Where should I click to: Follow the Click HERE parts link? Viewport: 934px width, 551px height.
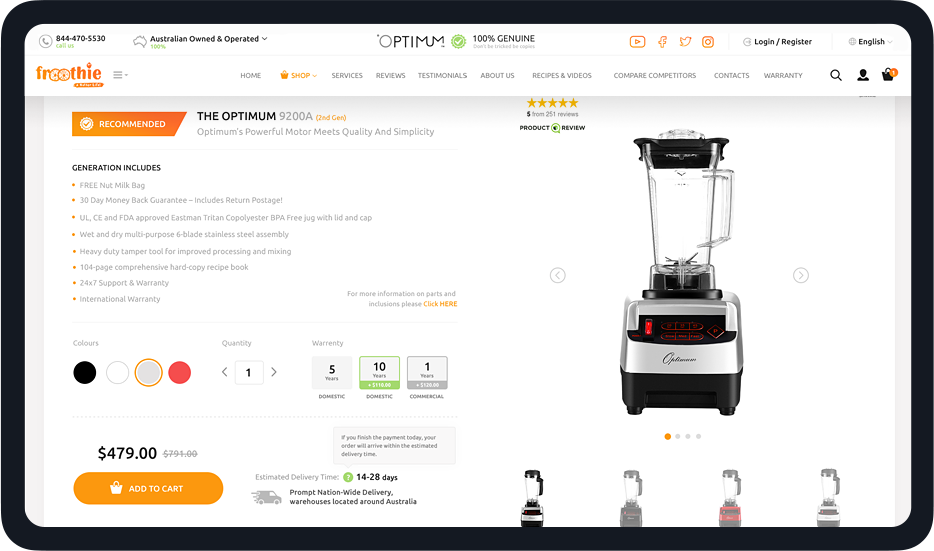(440, 304)
